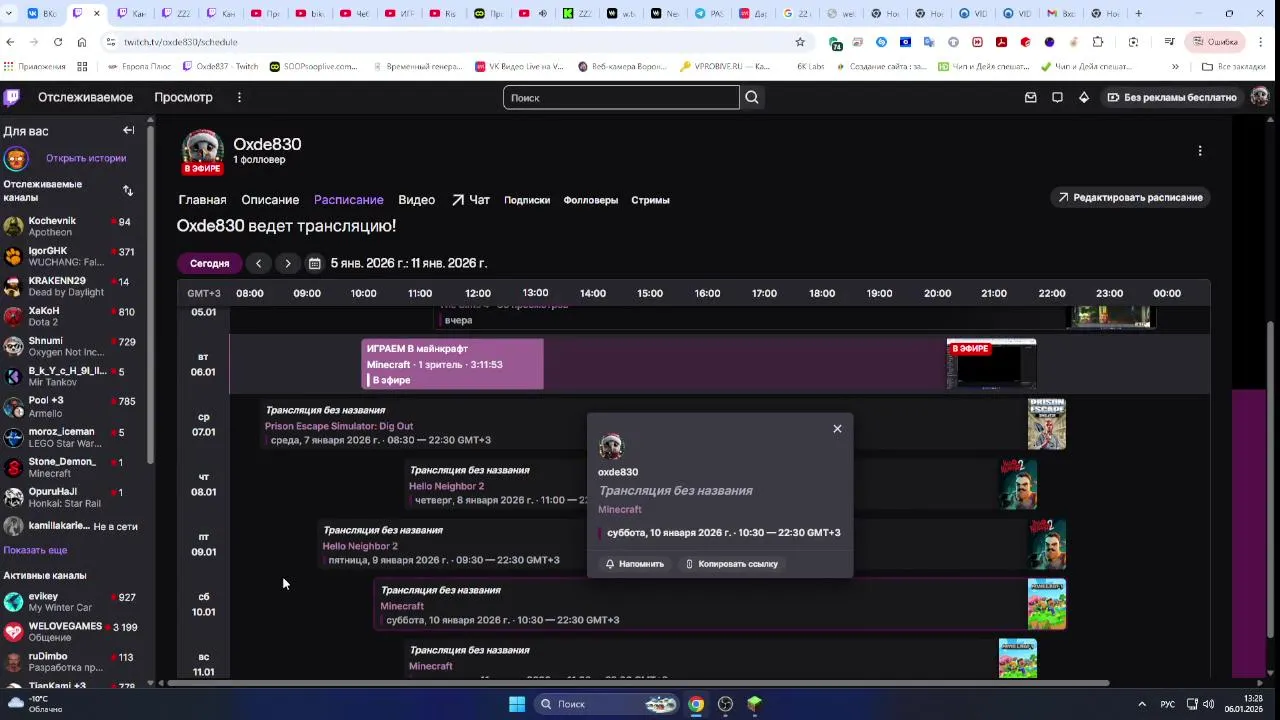Bookmark page with the star icon
The width and height of the screenshot is (1280, 720).
pos(800,42)
